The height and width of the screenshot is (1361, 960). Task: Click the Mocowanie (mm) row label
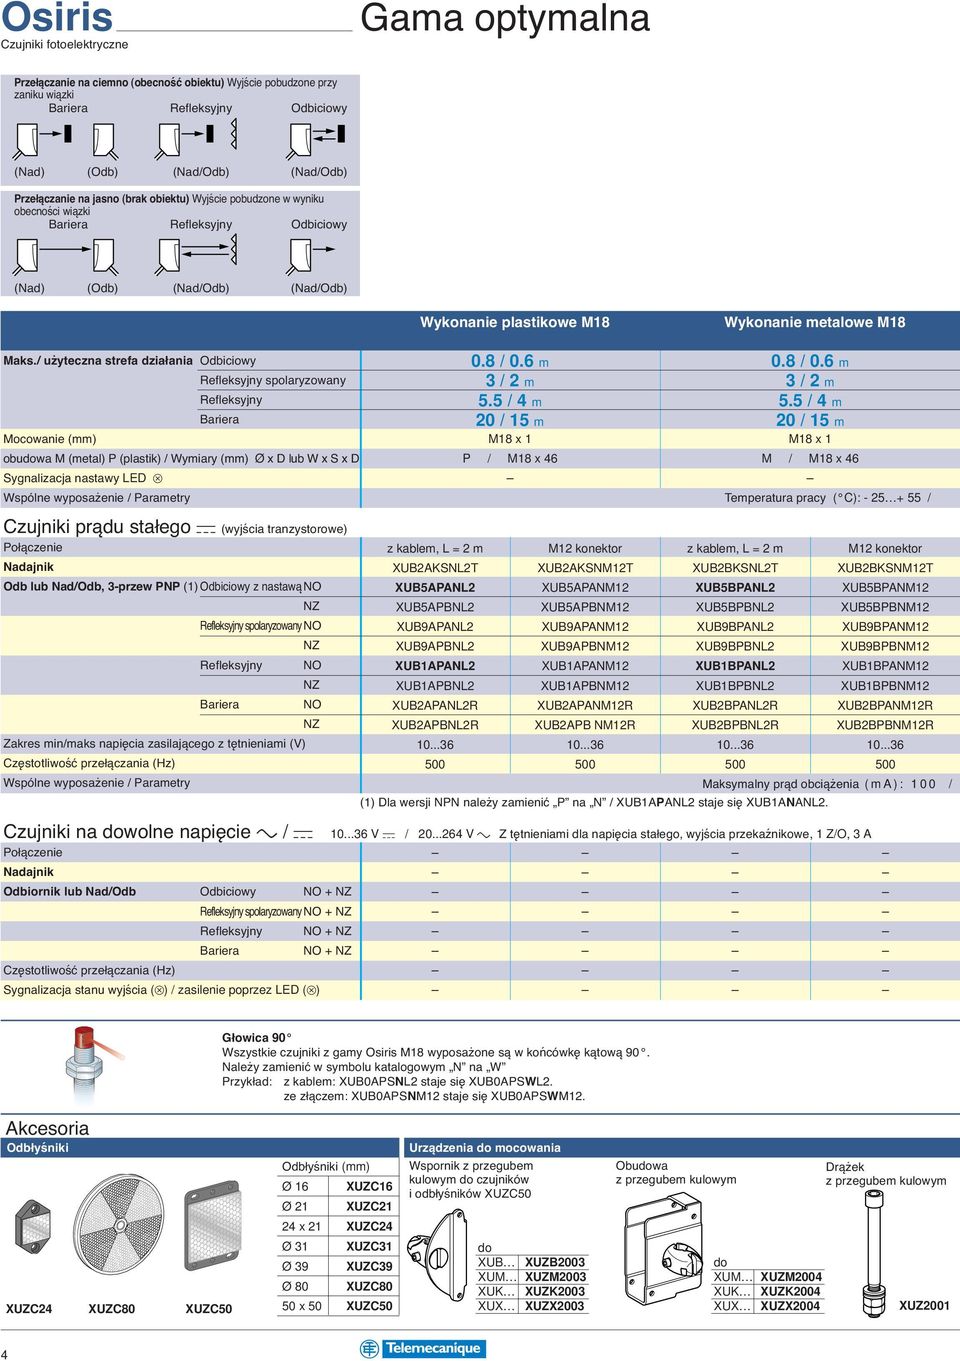point(50,439)
